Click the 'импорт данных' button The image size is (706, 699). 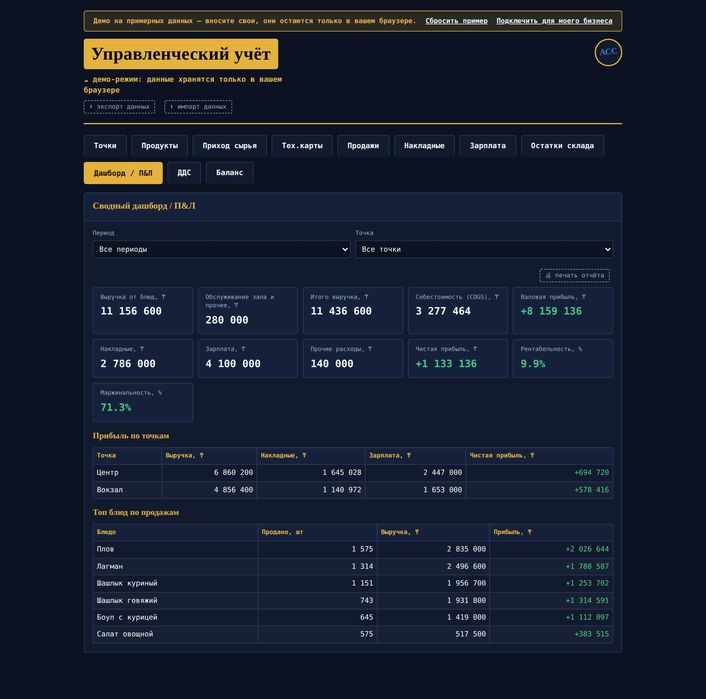pyautogui.click(x=198, y=107)
